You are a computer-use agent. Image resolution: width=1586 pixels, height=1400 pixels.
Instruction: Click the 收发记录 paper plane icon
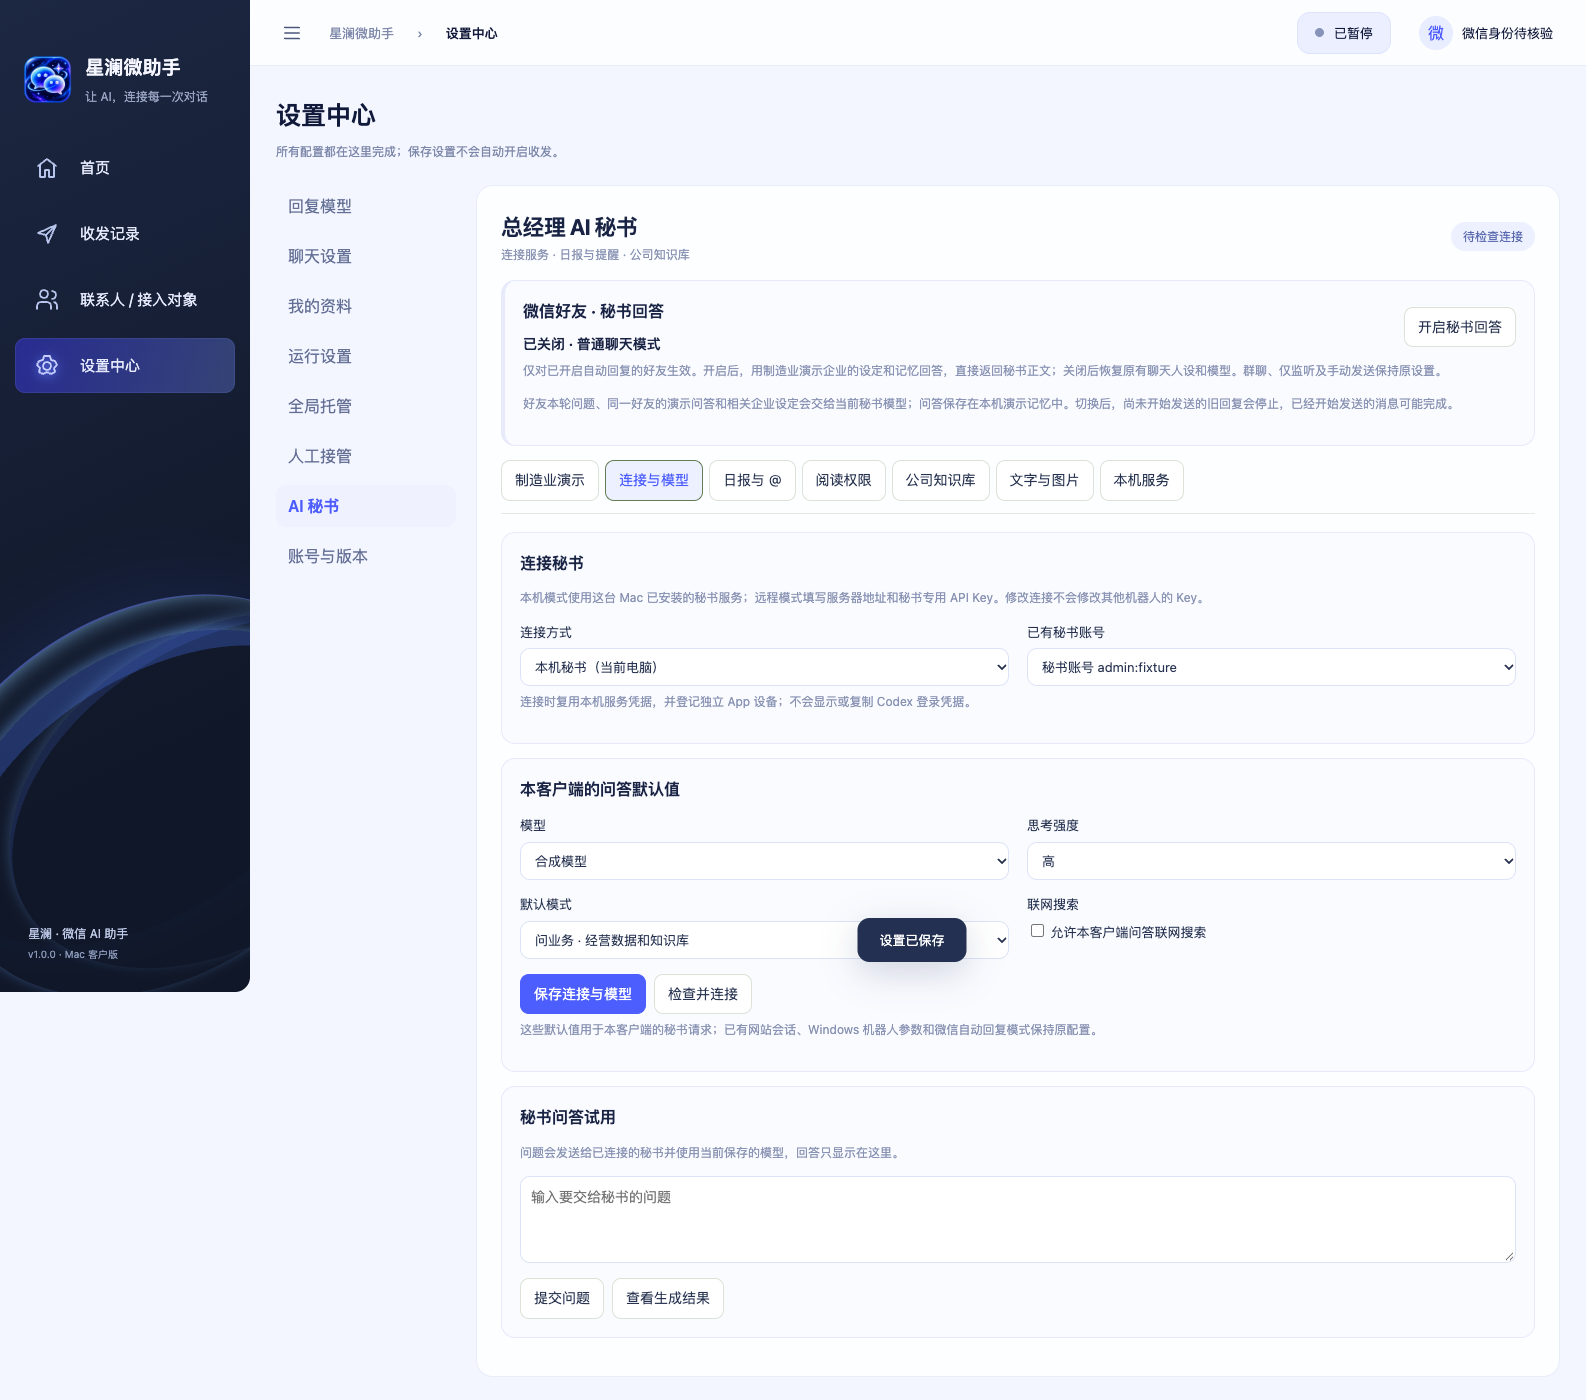(47, 234)
